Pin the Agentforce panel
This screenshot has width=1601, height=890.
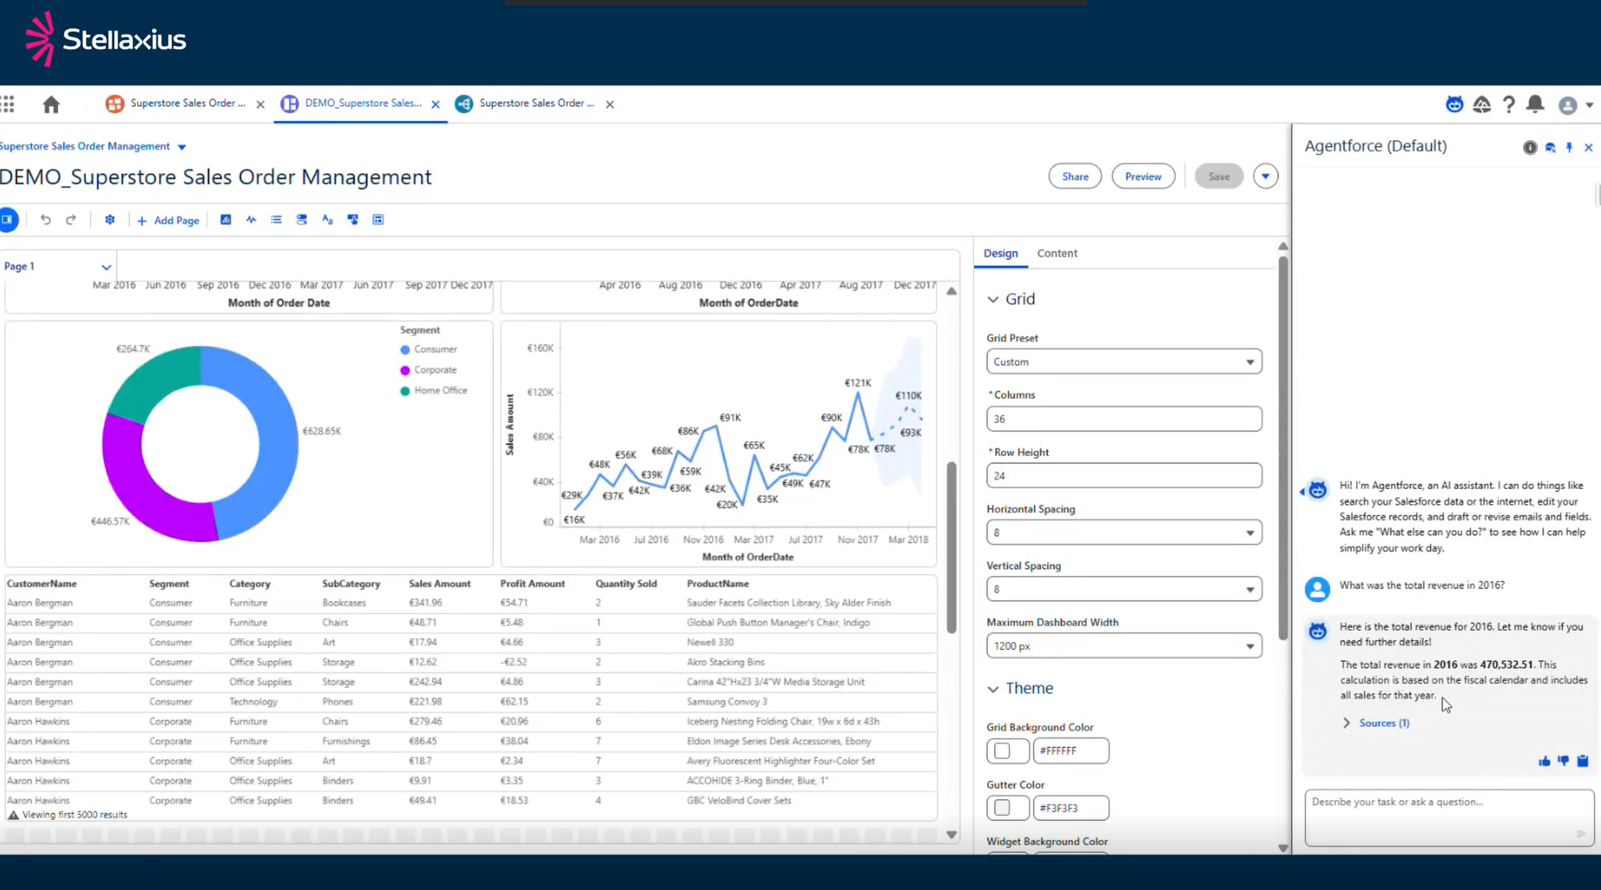click(1569, 147)
